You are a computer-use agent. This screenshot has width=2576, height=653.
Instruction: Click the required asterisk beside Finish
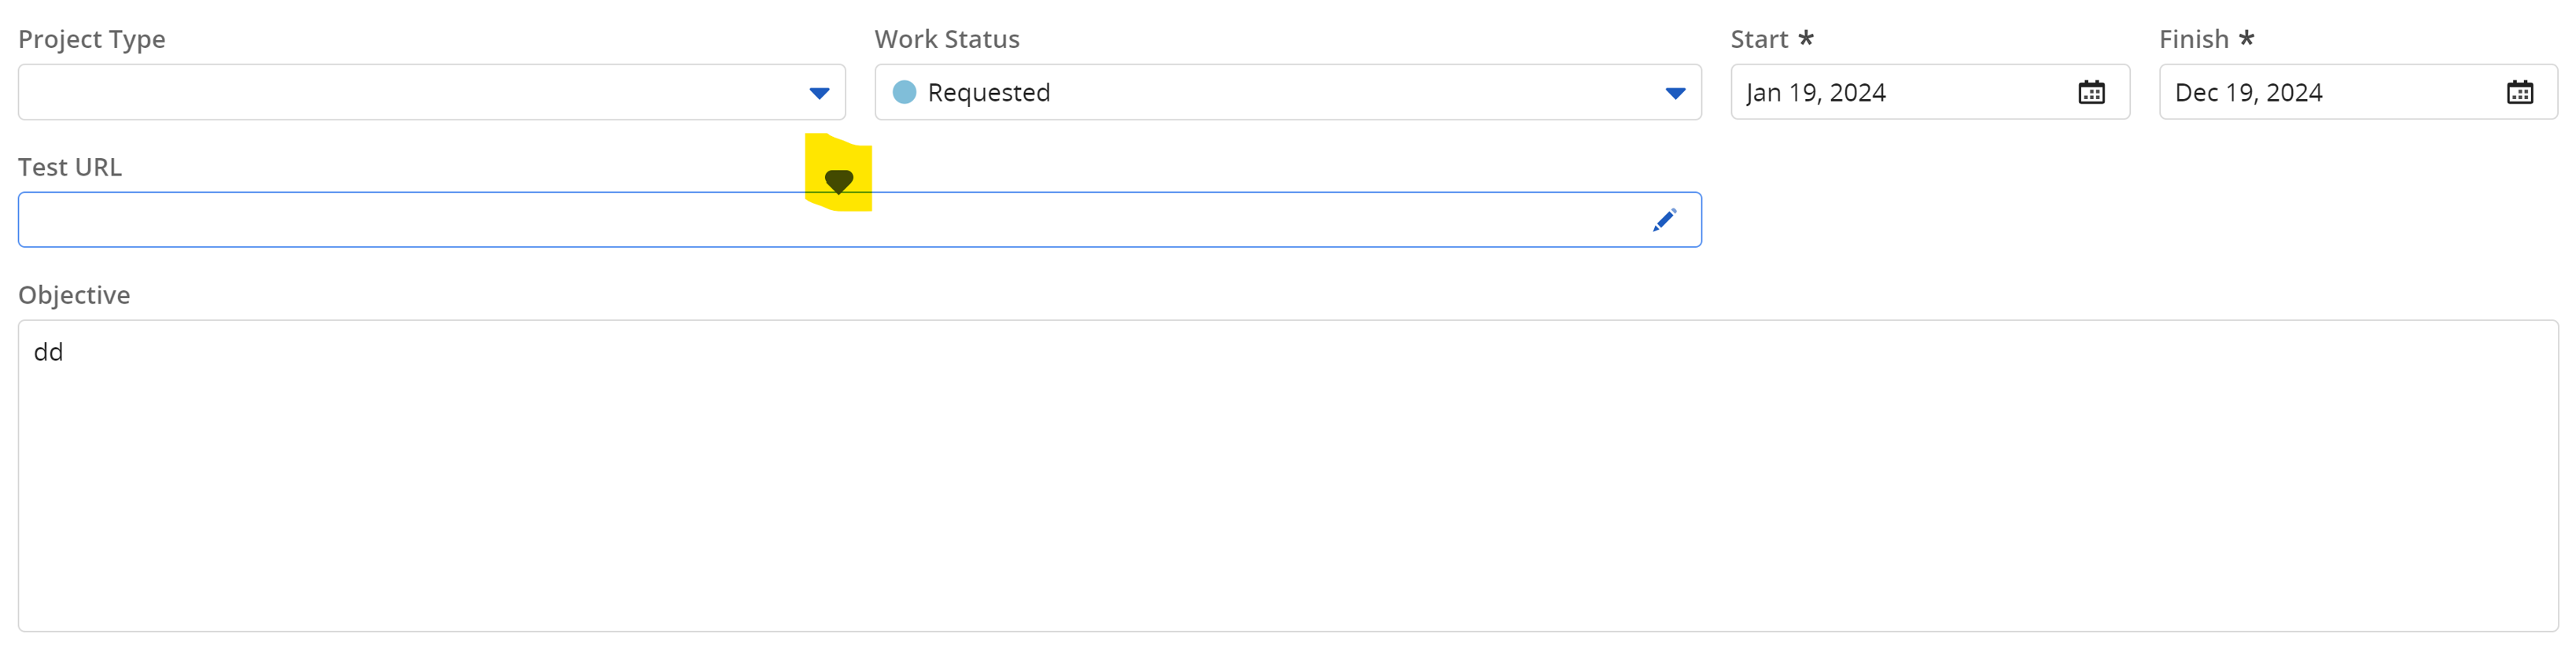[x=2246, y=38]
